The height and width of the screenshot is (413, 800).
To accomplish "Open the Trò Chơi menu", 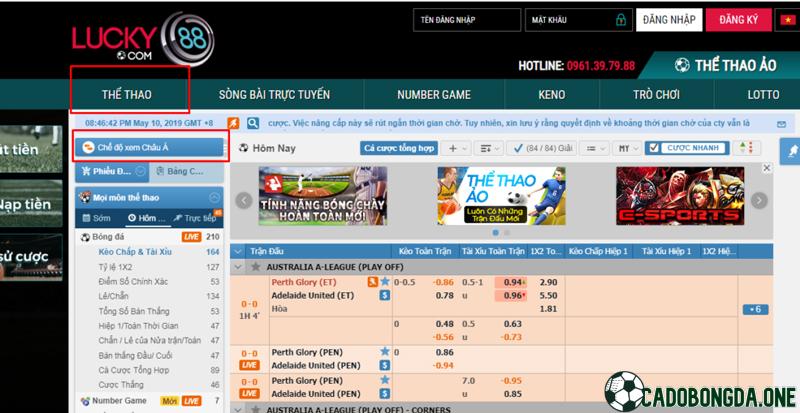I will [x=656, y=94].
